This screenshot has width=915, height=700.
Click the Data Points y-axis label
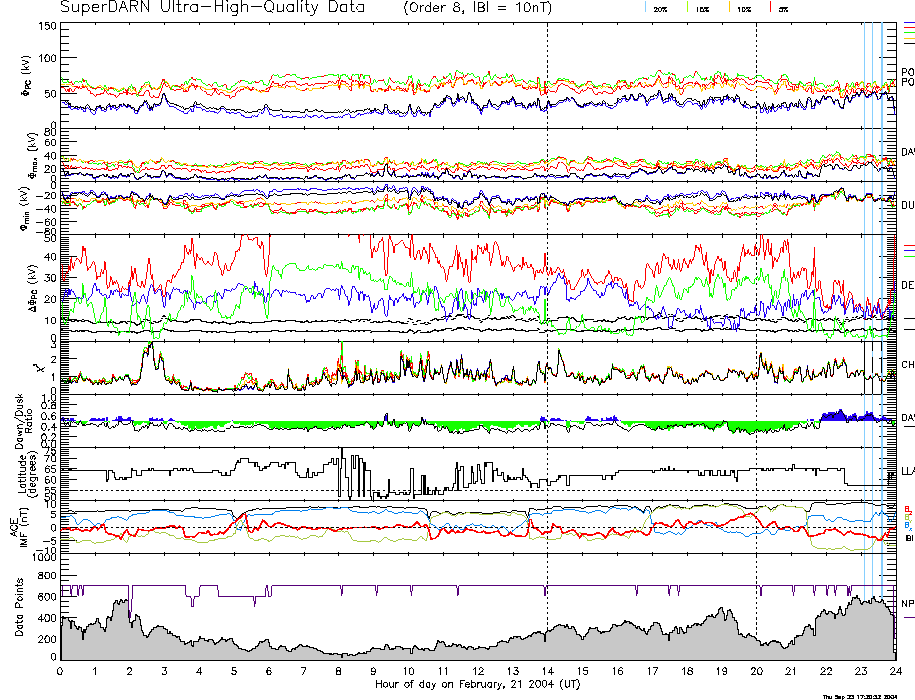coord(19,610)
